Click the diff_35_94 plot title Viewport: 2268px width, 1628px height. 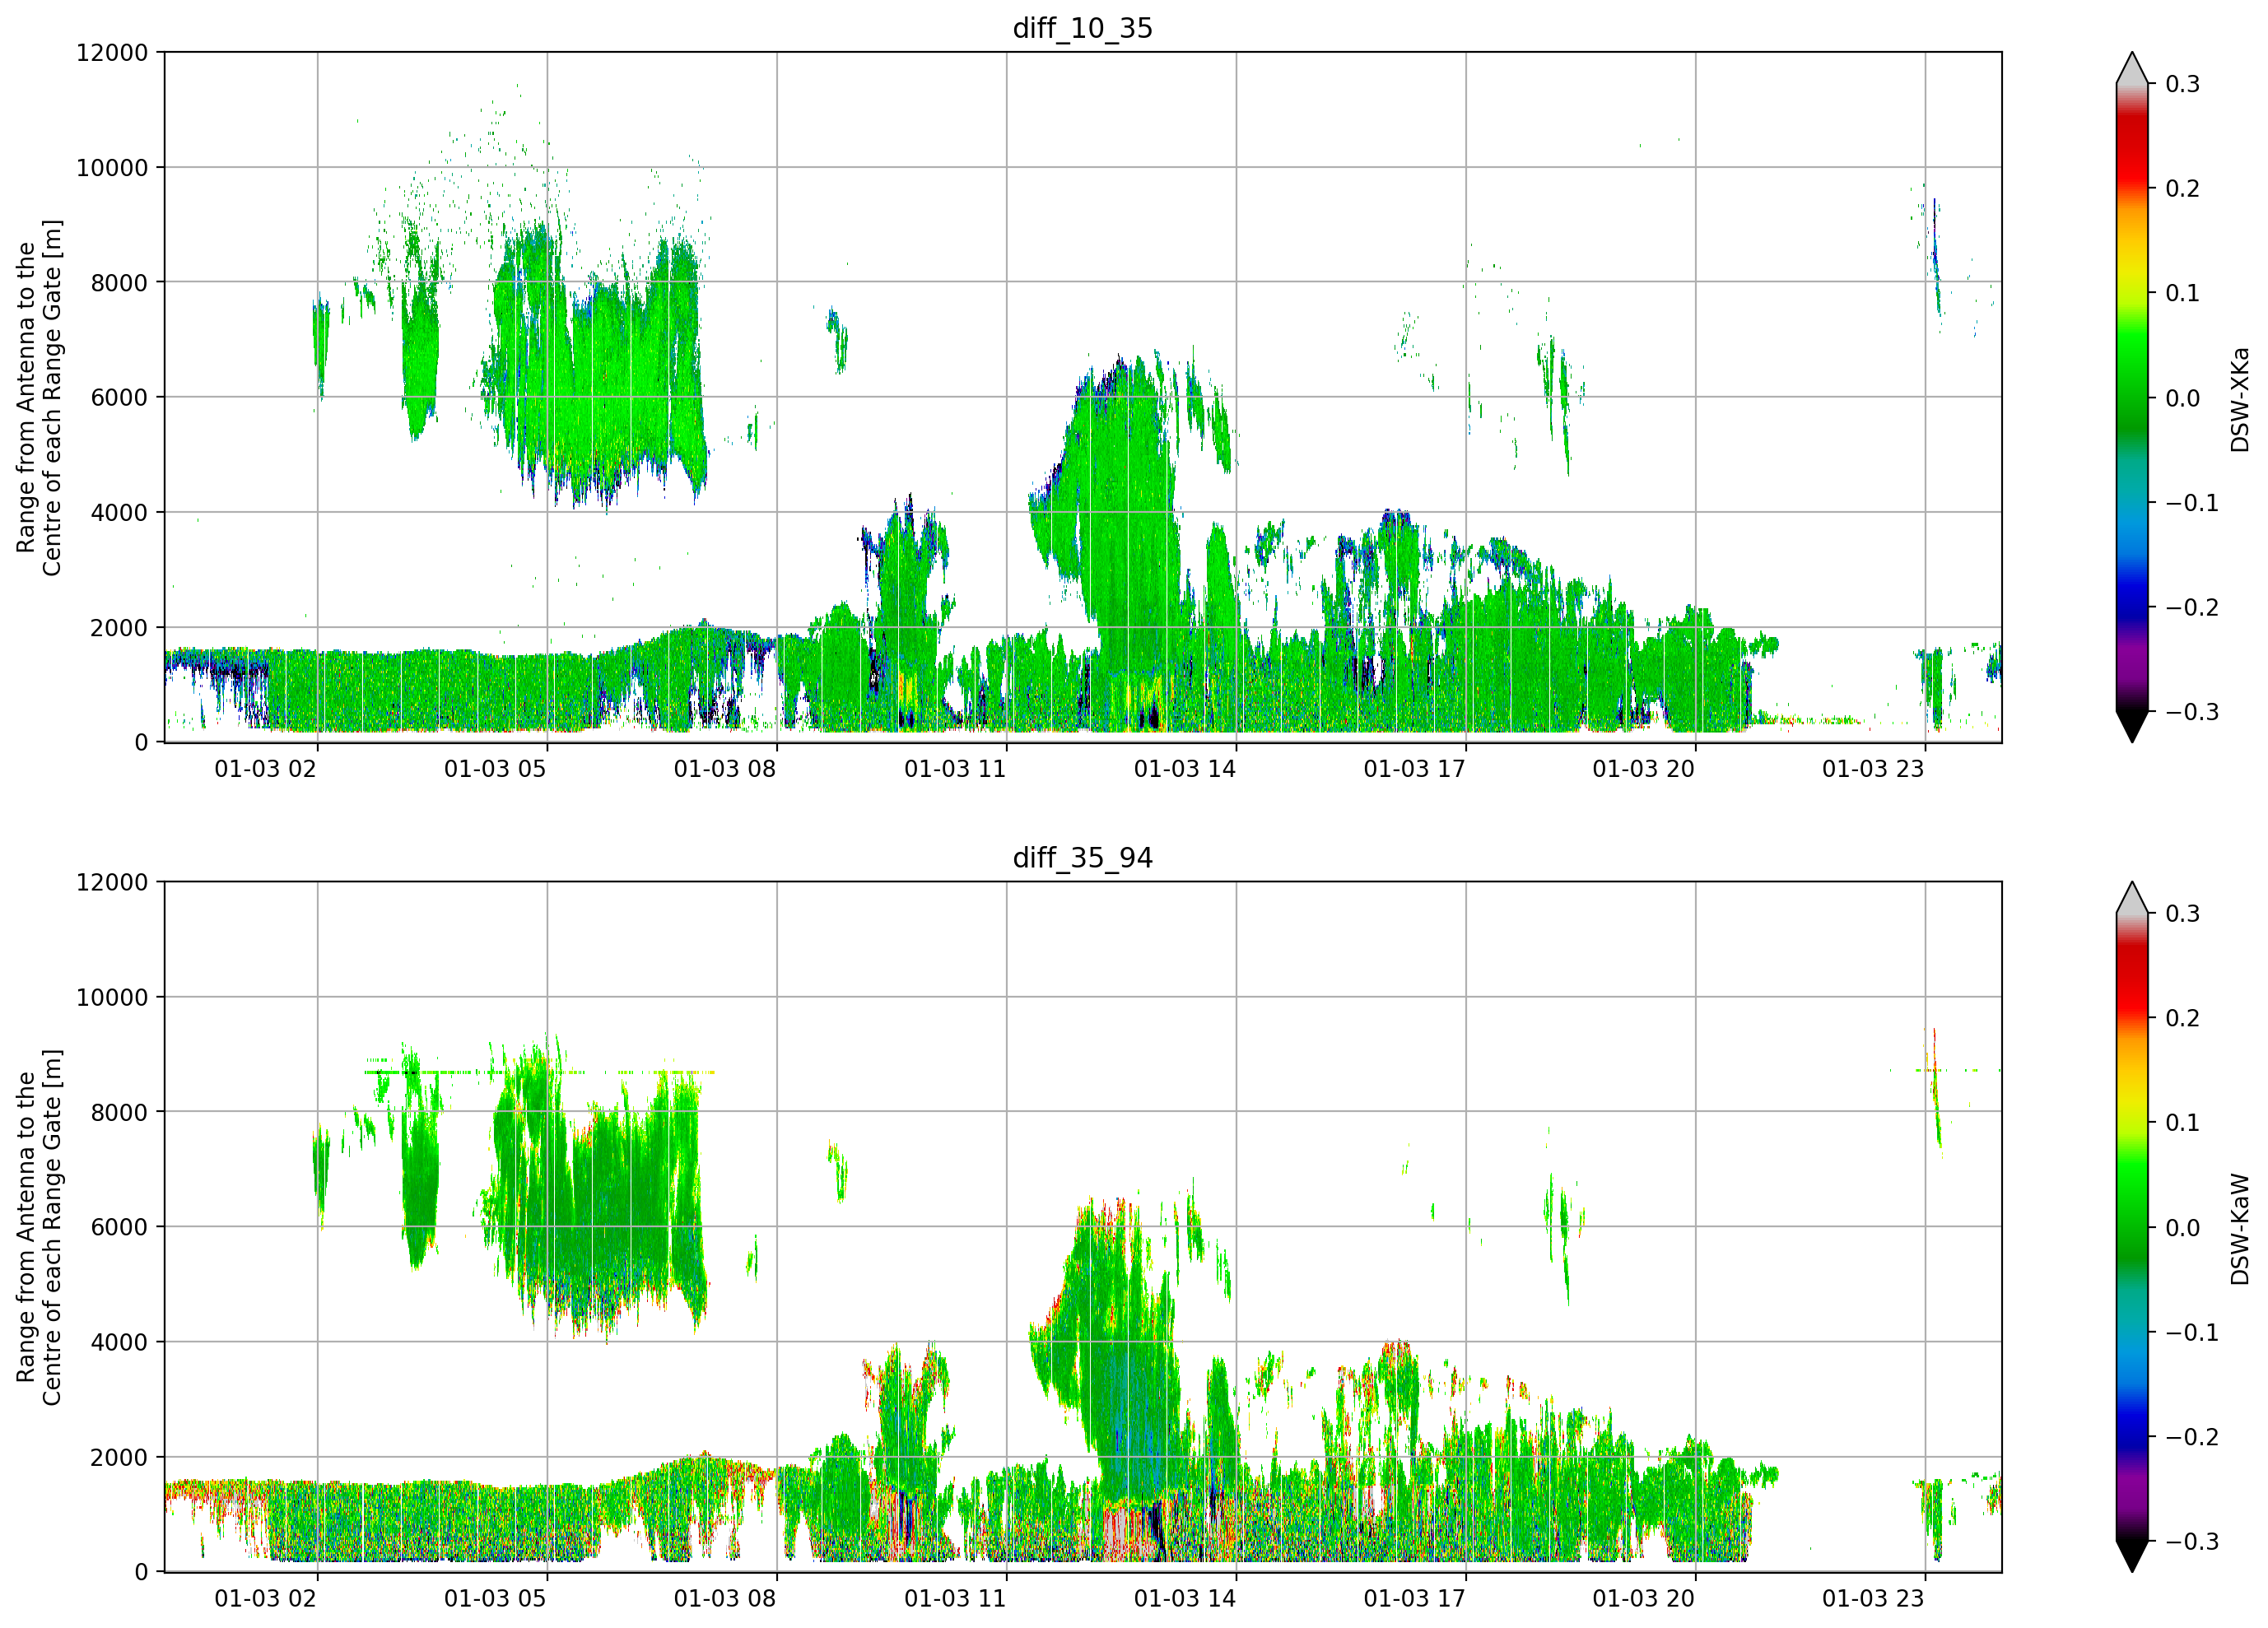tap(1082, 858)
